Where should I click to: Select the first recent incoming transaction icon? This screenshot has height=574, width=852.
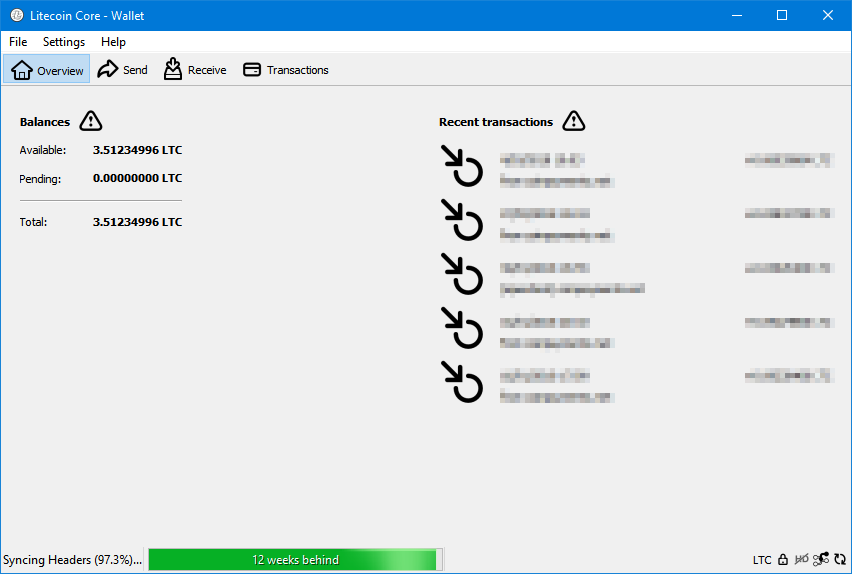[461, 166]
